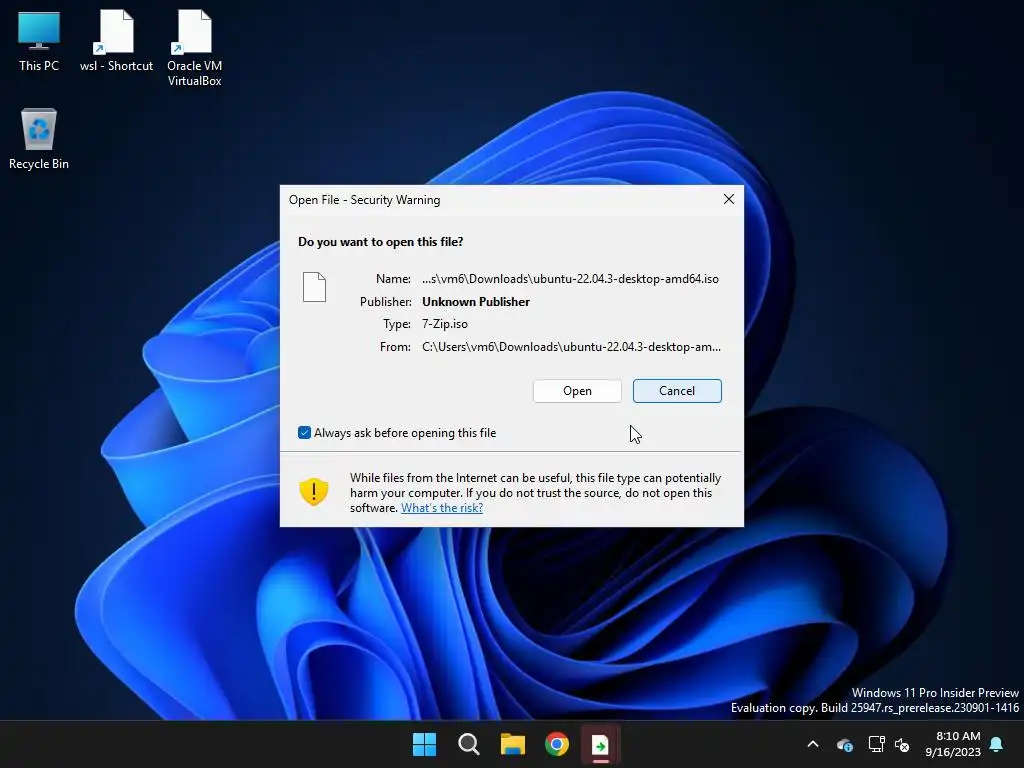Select the wsl - Shortcut desktop icon

(x=116, y=41)
